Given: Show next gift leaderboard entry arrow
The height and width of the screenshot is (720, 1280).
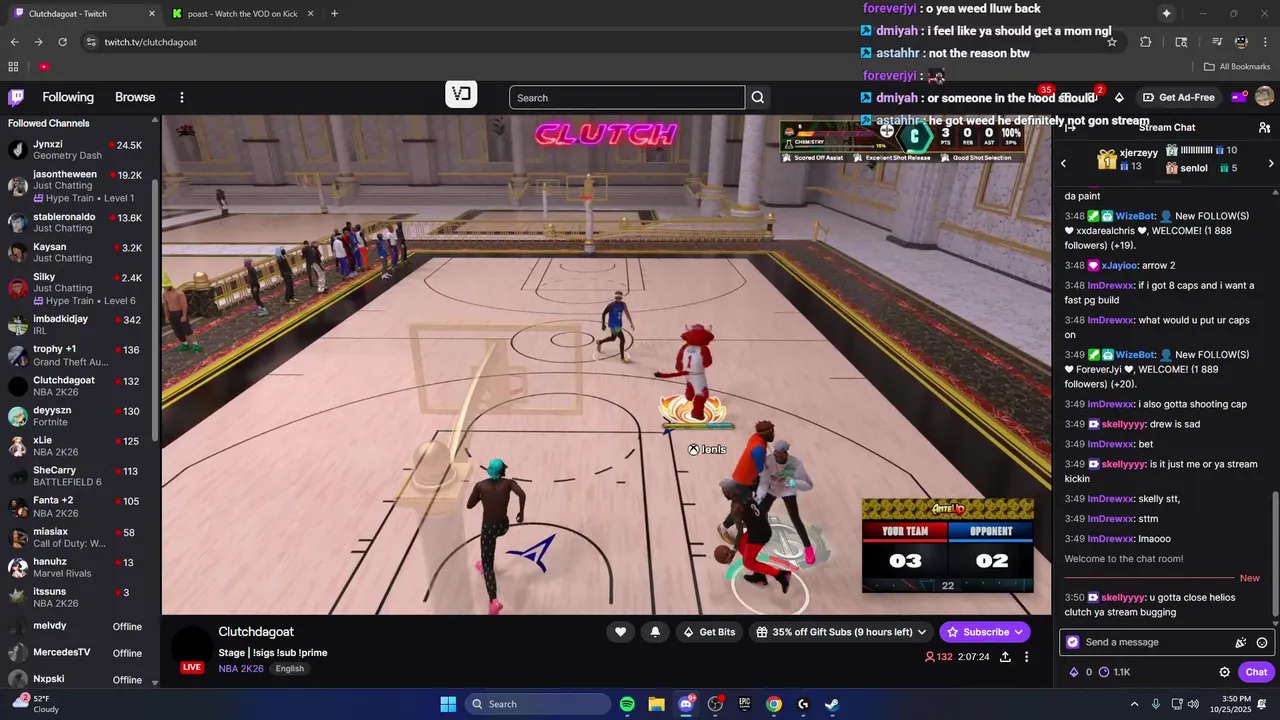Looking at the screenshot, I should tap(1271, 163).
